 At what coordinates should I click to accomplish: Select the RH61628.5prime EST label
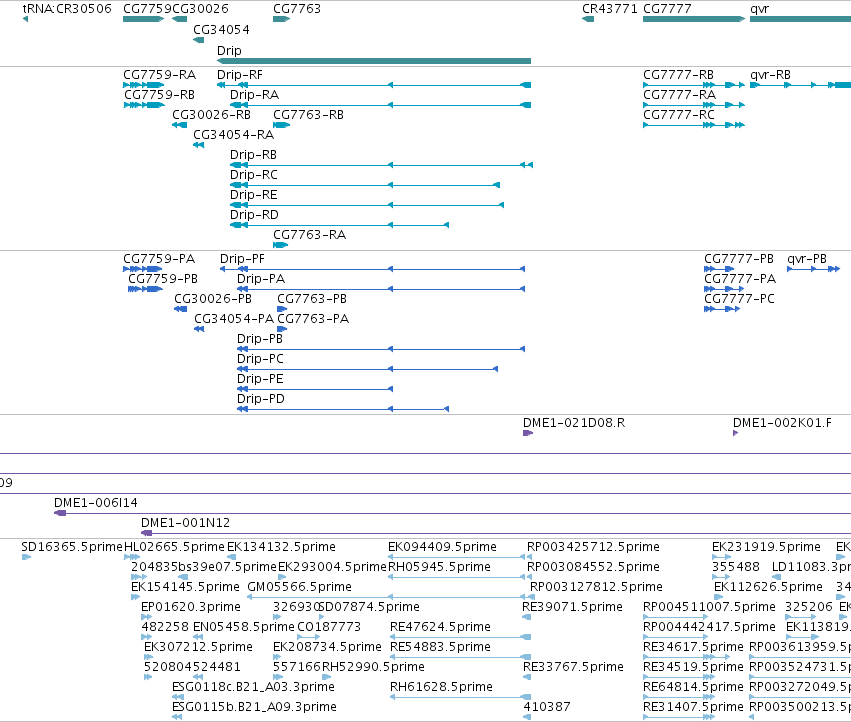coord(441,687)
